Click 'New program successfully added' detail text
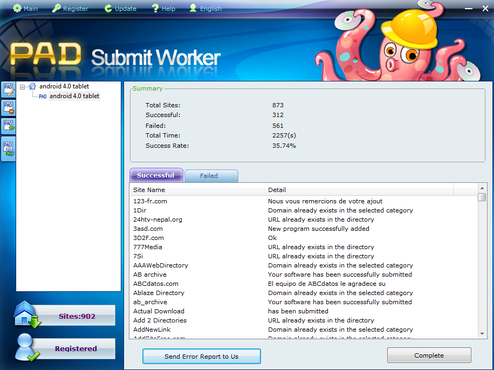This screenshot has width=494, height=370. click(318, 229)
